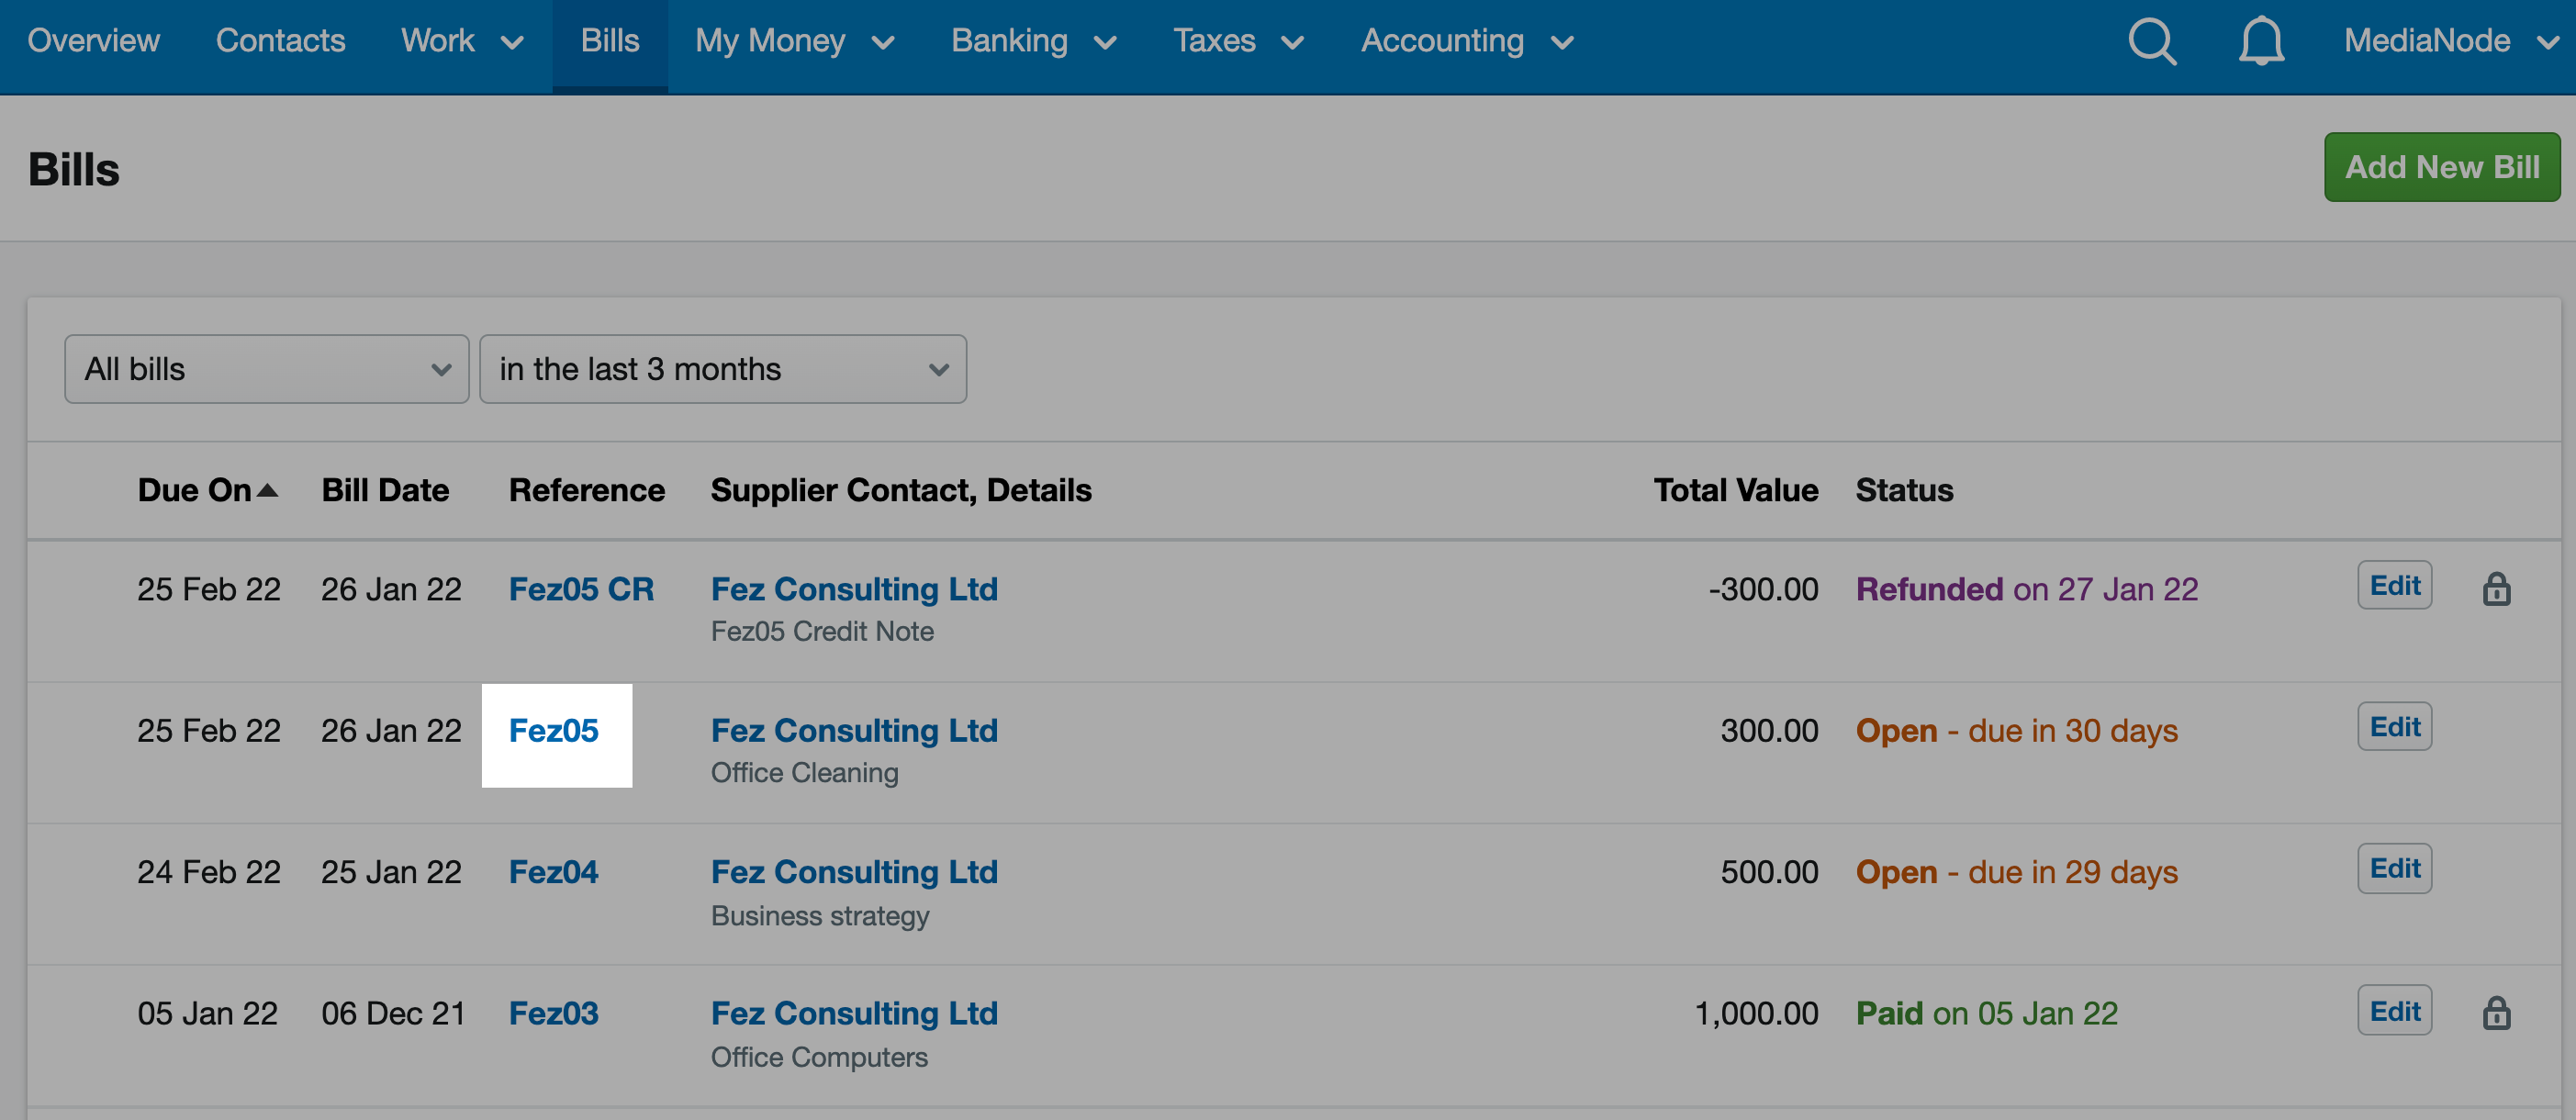Screen dimensions: 2576x1120
Task: Open the notifications bell icon
Action: click(2260, 42)
